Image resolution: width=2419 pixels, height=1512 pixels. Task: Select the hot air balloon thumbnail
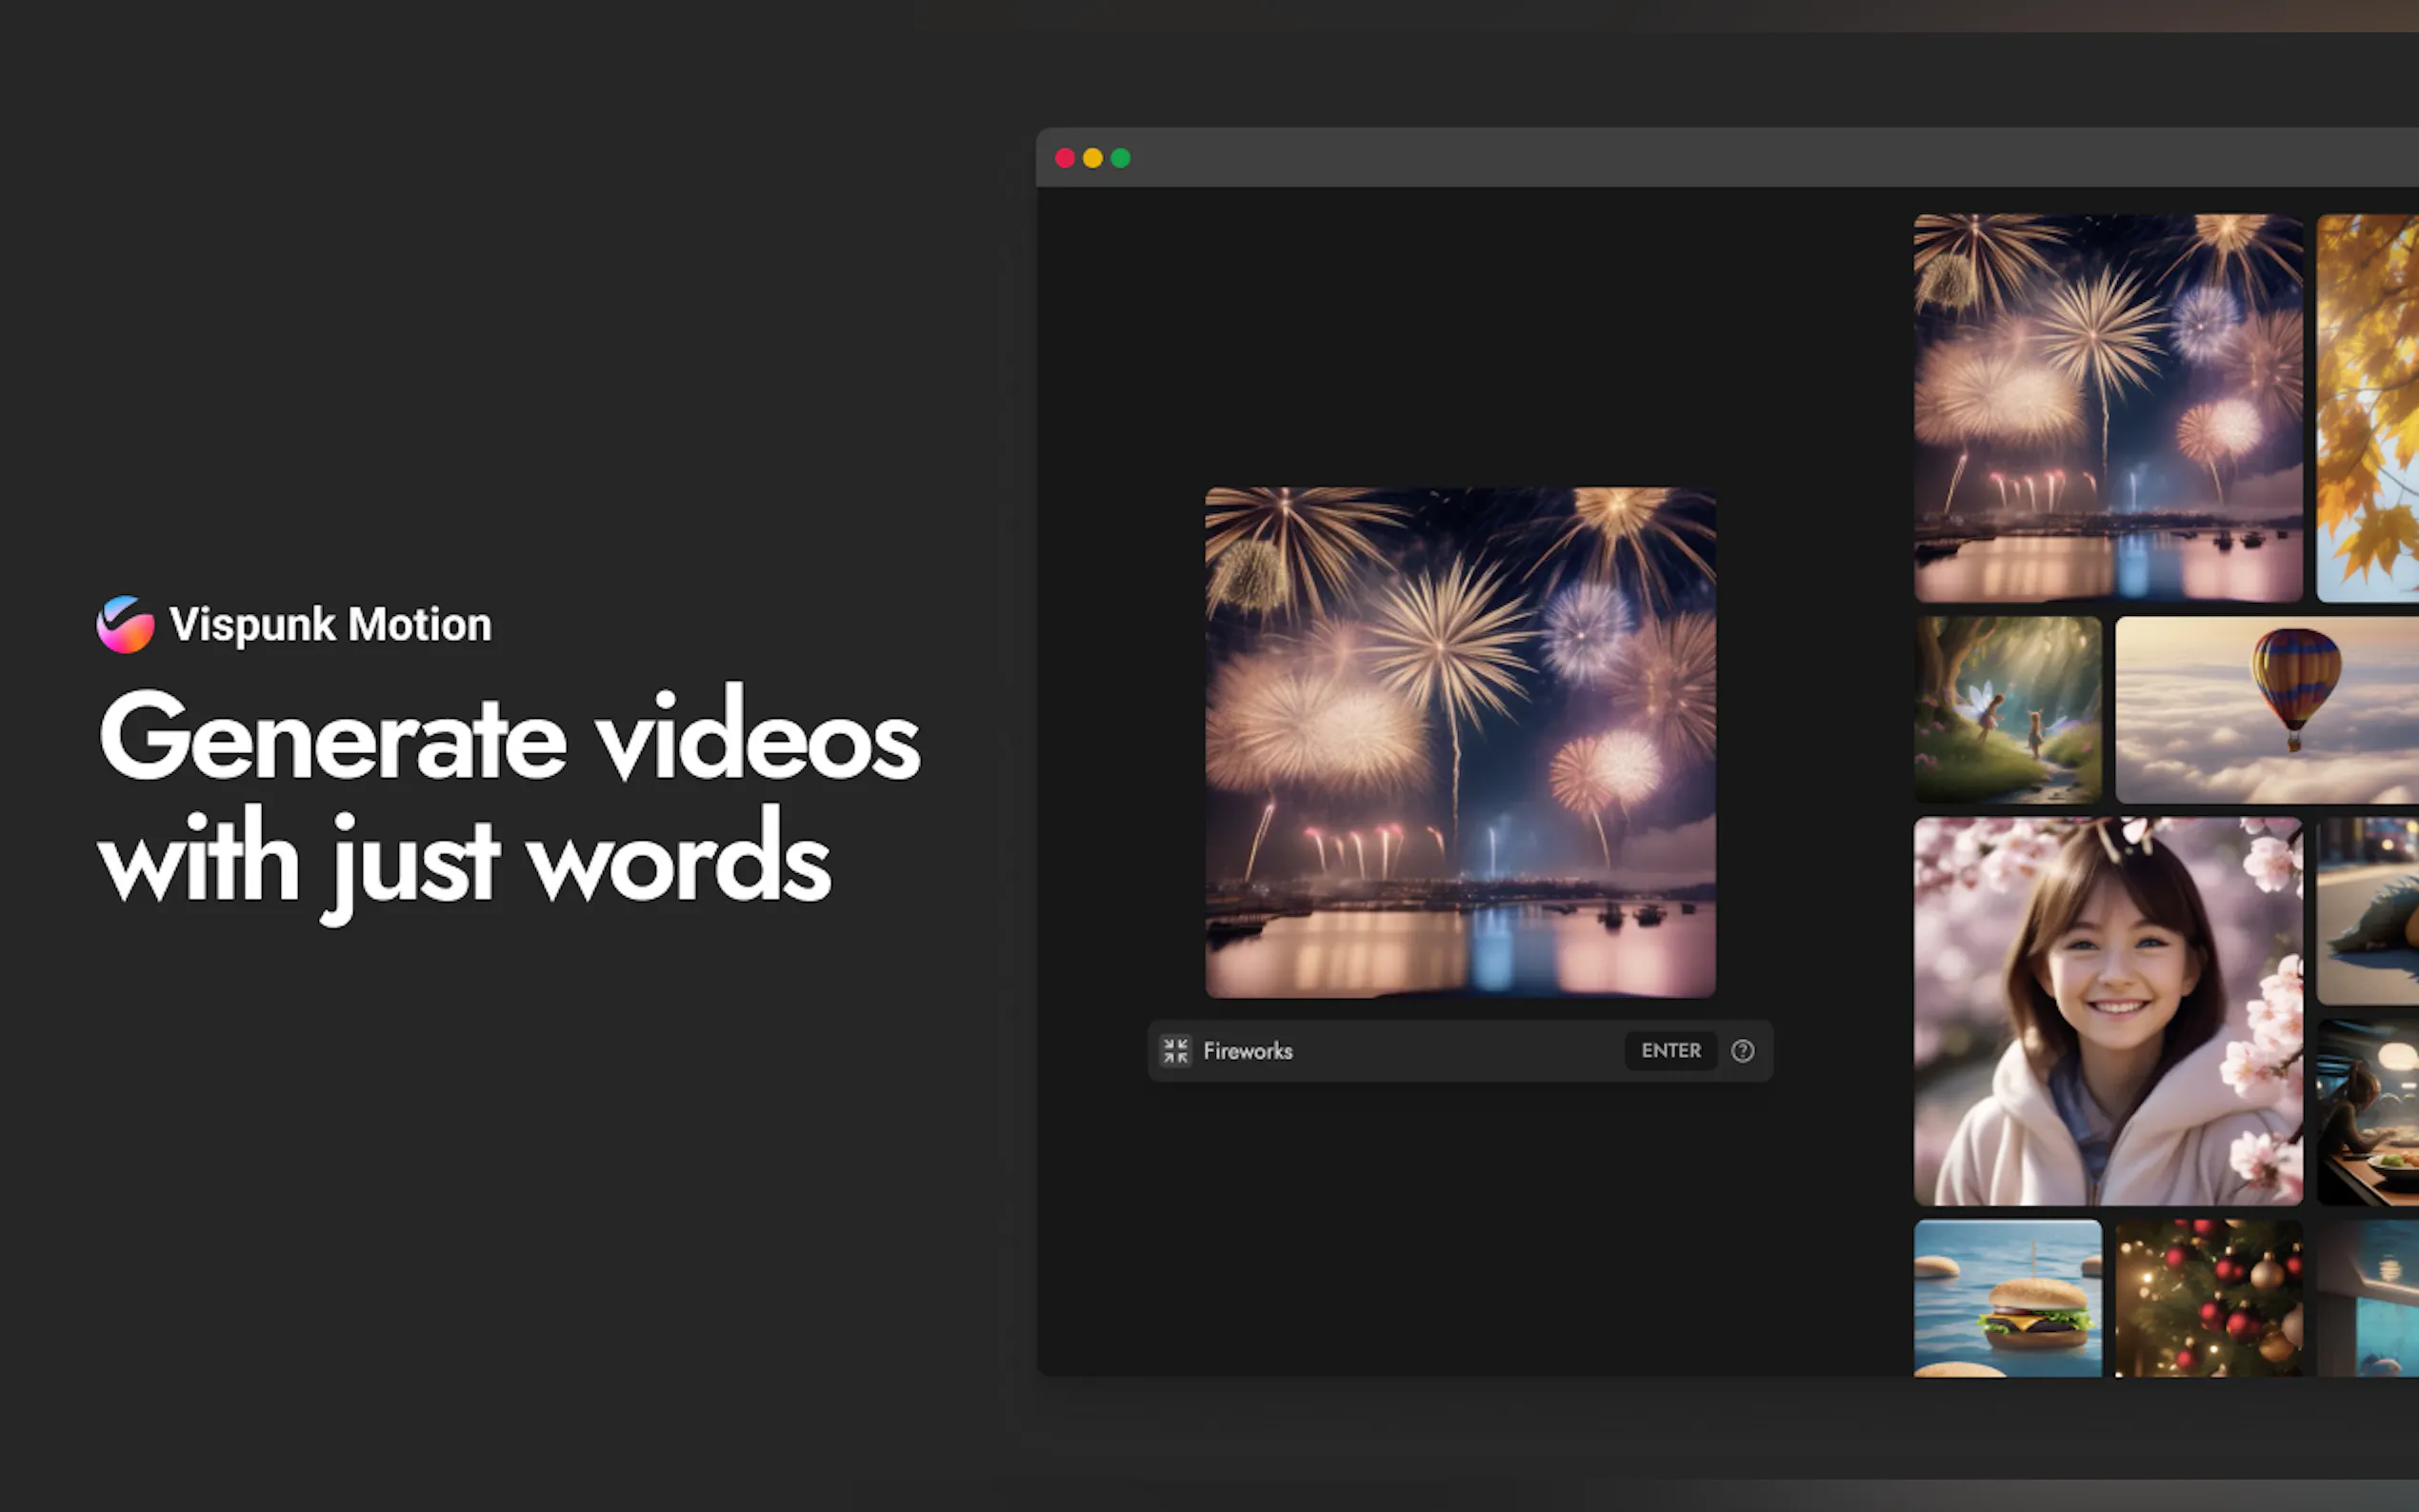pyautogui.click(x=2266, y=710)
